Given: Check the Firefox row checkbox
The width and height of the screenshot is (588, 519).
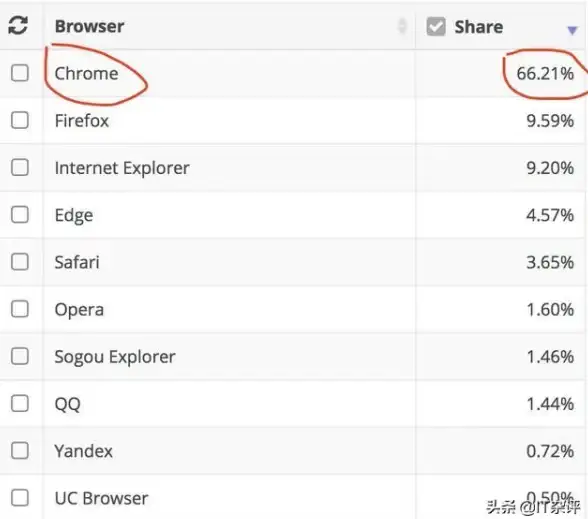Looking at the screenshot, I should pos(20,120).
